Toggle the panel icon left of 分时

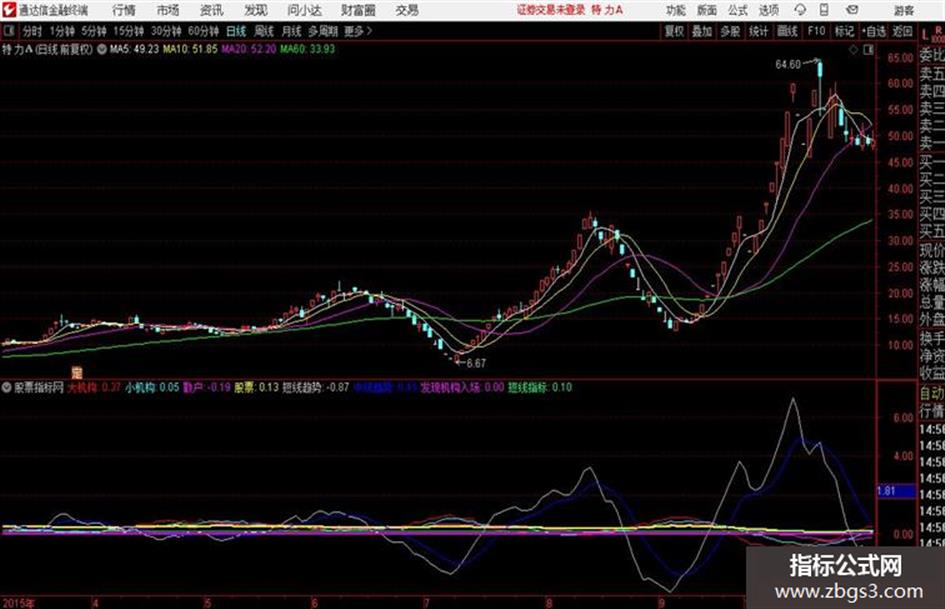8,31
